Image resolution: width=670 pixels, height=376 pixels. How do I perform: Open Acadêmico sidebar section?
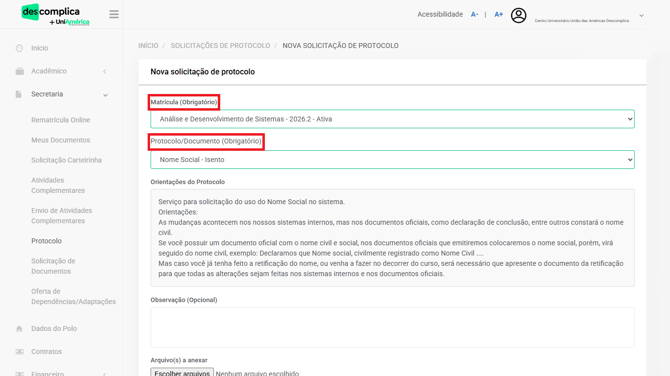coord(49,71)
